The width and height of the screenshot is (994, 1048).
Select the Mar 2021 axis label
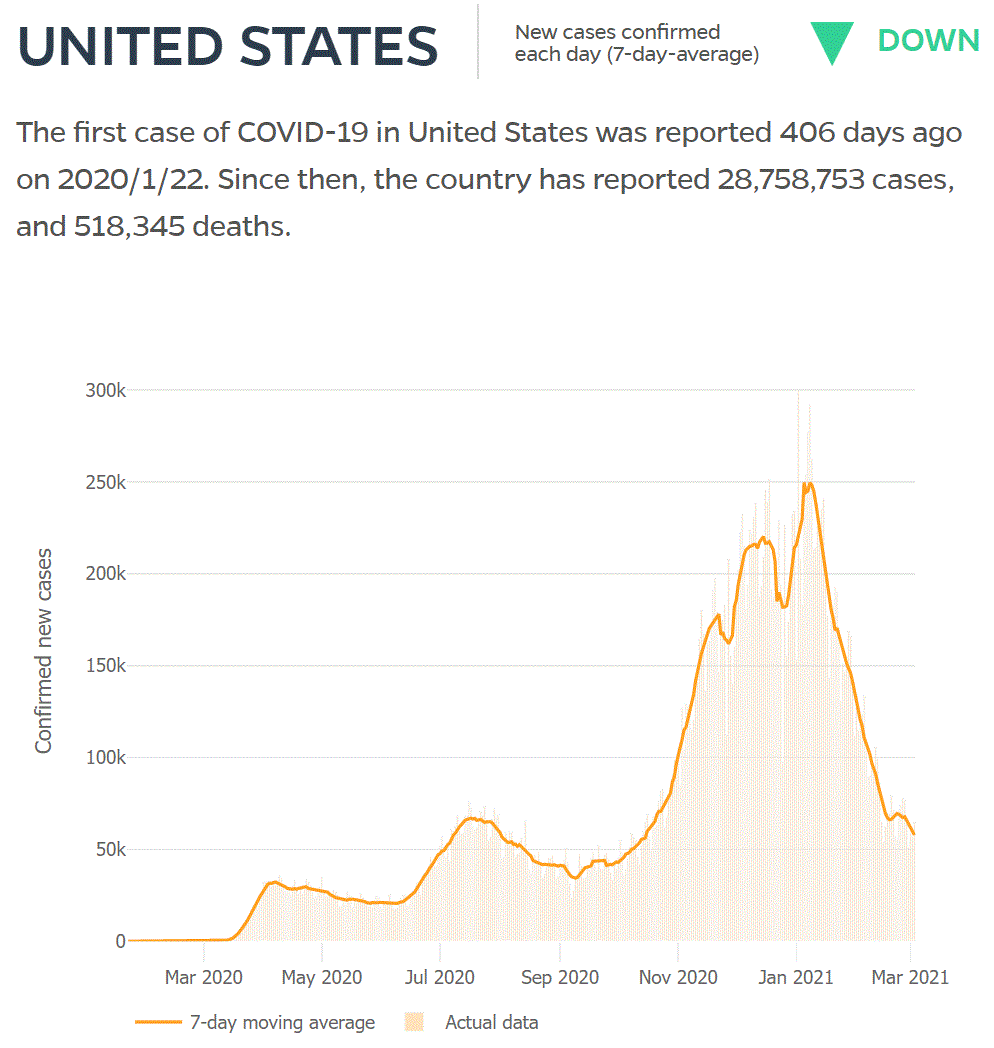910,977
